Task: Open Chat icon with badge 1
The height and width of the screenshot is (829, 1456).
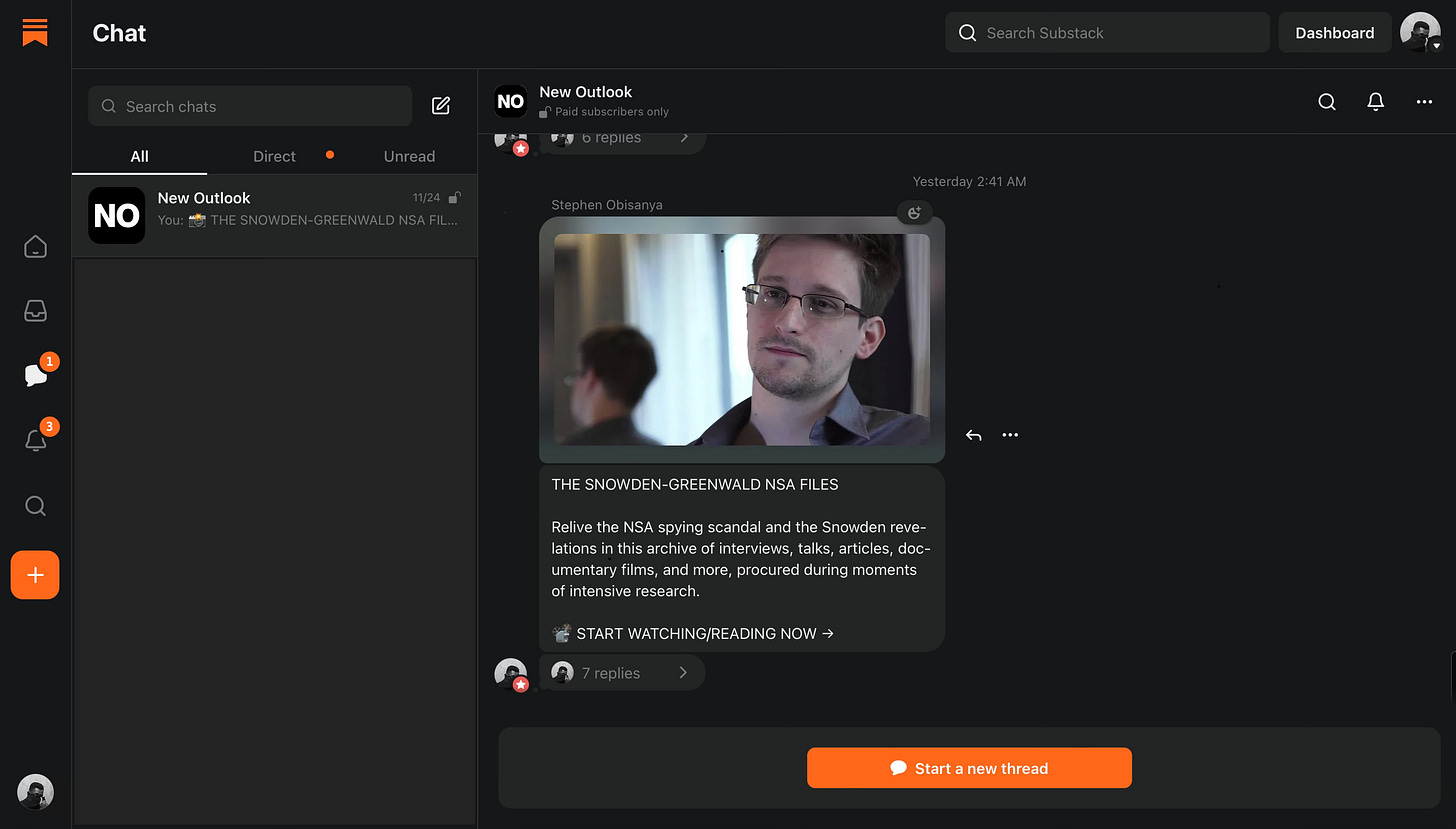Action: point(36,375)
